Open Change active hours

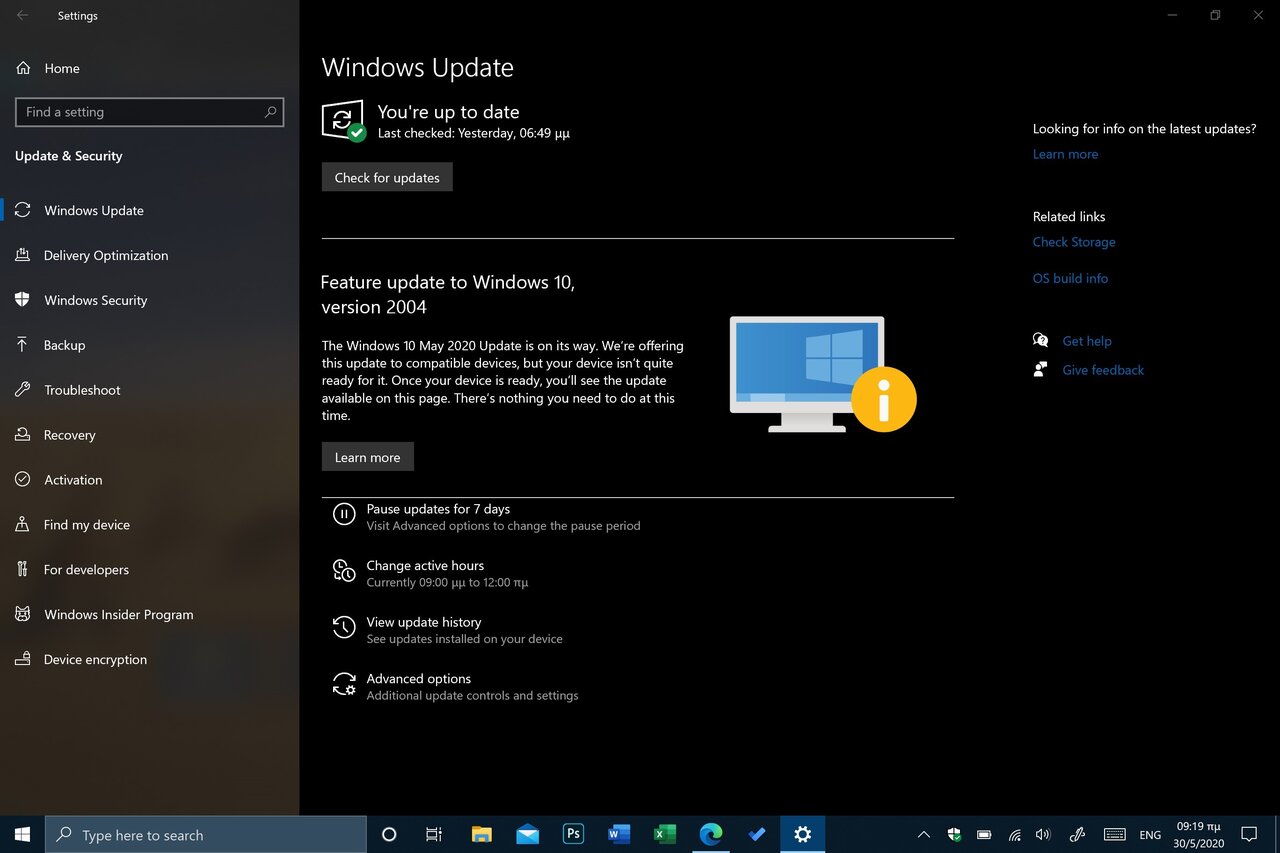(x=425, y=565)
